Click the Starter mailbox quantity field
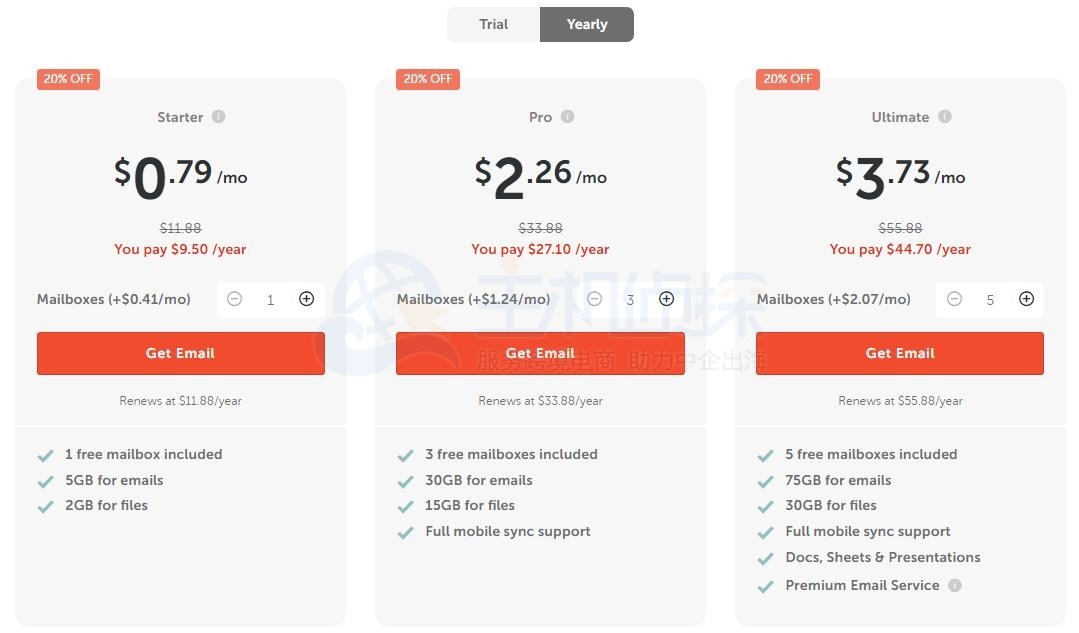1079x633 pixels. (270, 300)
